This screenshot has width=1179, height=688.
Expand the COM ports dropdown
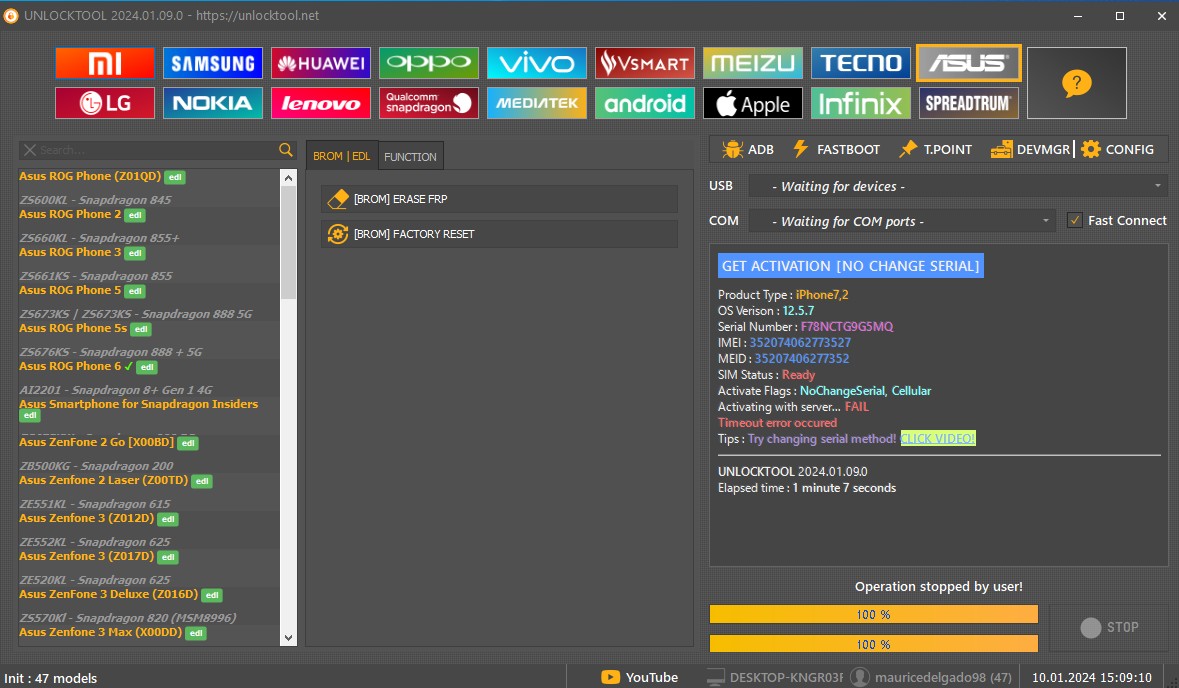(x=902, y=221)
